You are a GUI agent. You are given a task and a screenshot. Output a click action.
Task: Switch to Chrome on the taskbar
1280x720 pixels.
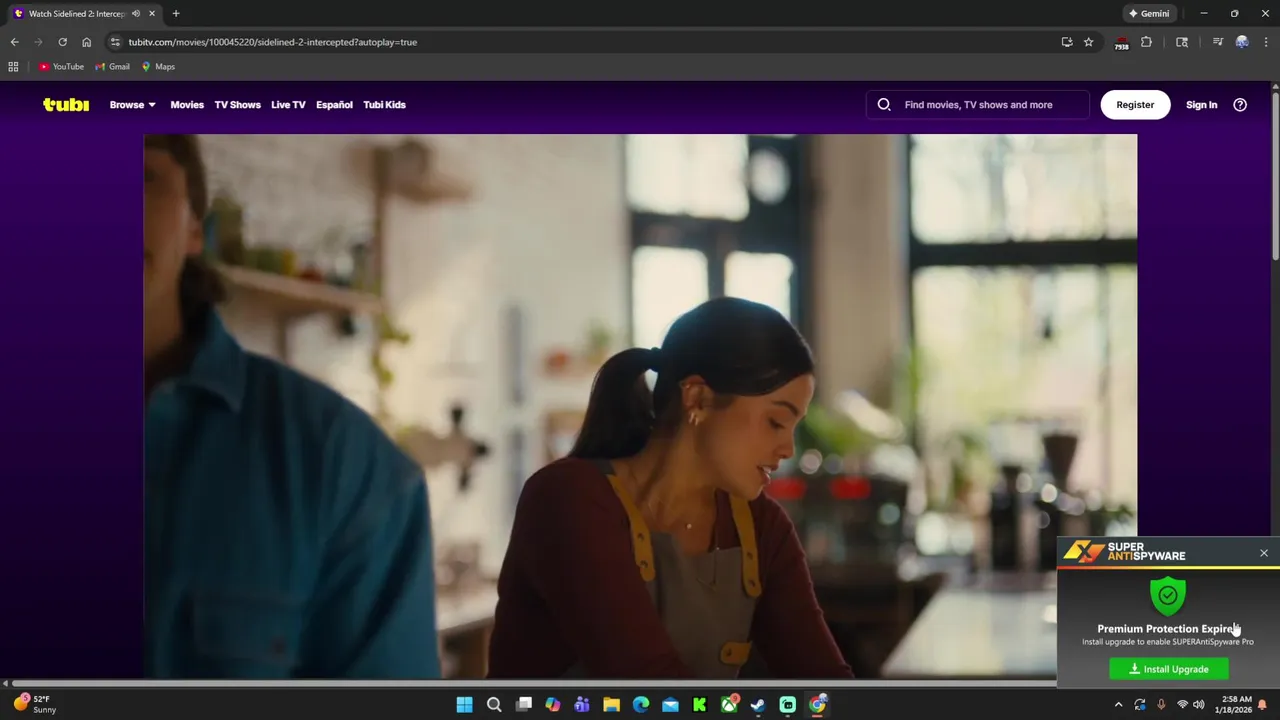pyautogui.click(x=817, y=705)
